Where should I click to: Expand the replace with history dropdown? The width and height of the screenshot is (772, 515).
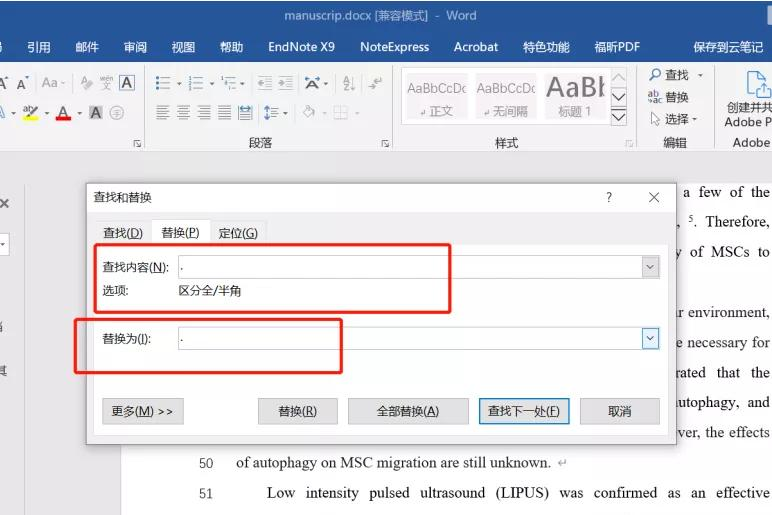pos(650,338)
